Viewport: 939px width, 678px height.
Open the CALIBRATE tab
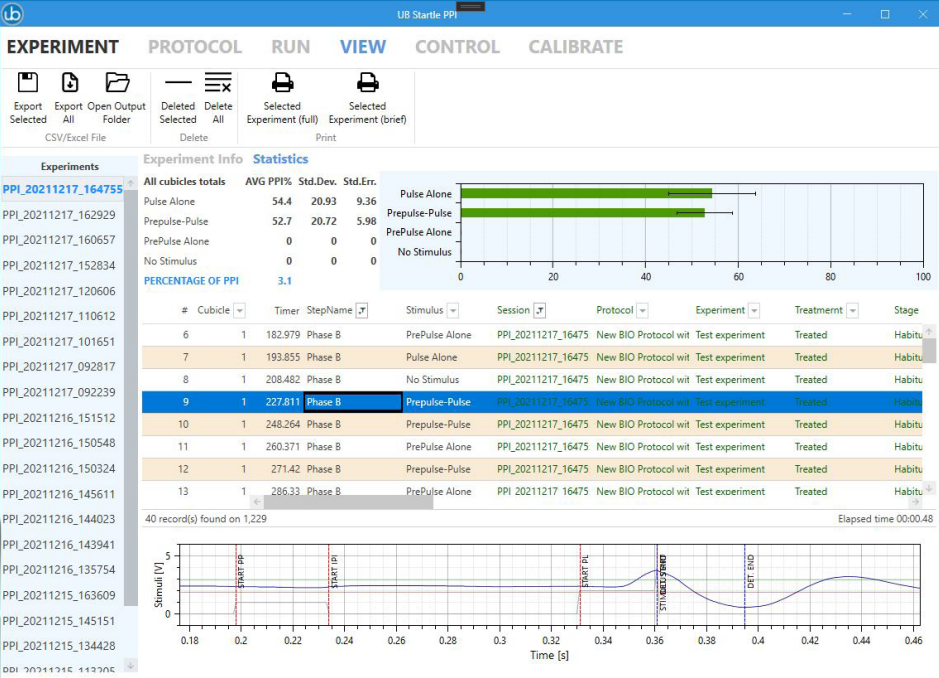click(575, 47)
